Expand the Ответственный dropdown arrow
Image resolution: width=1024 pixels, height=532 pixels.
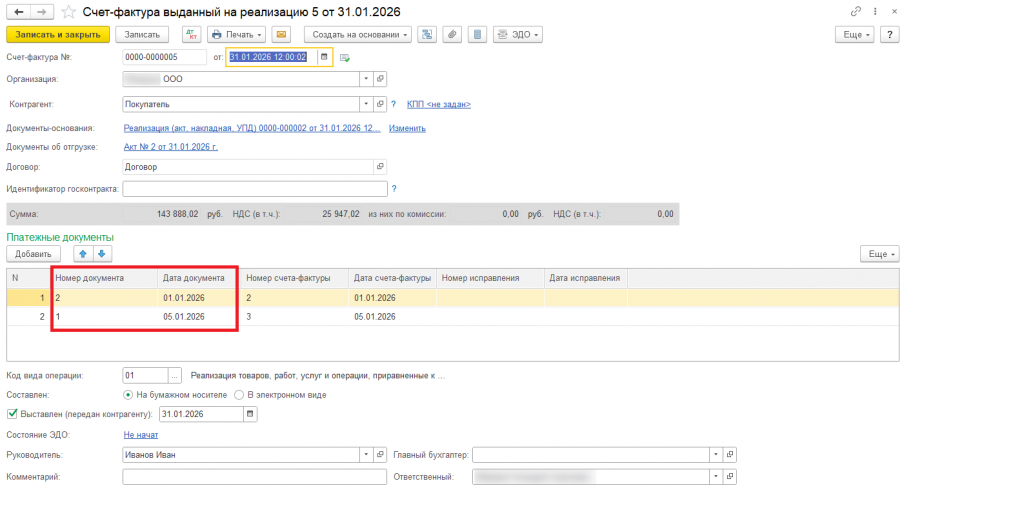(716, 477)
